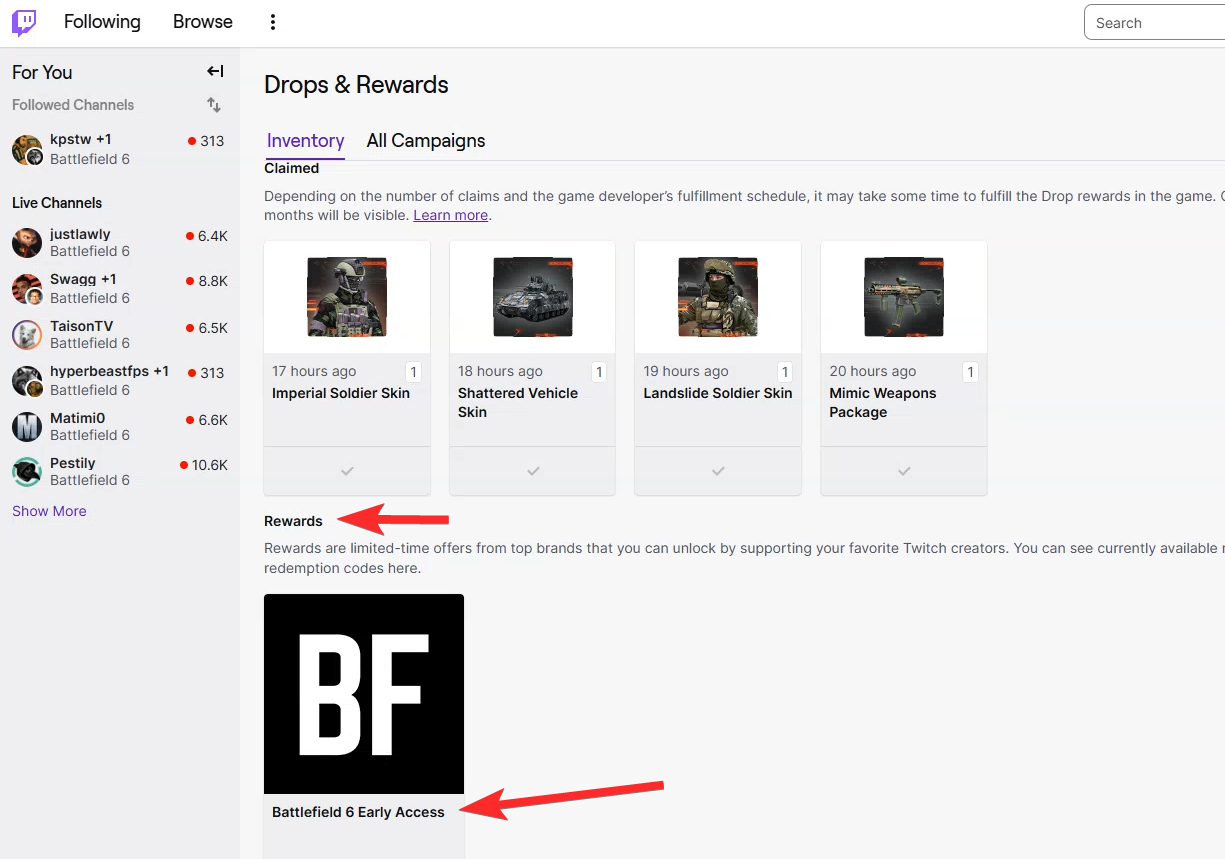Click the 8.8K viewer count

pyautogui.click(x=213, y=281)
